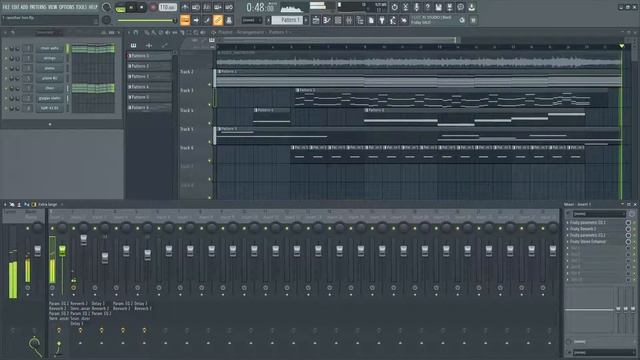
Task: Open Fruity Reeverb 2 slot options arrow
Action: [x=567, y=229]
